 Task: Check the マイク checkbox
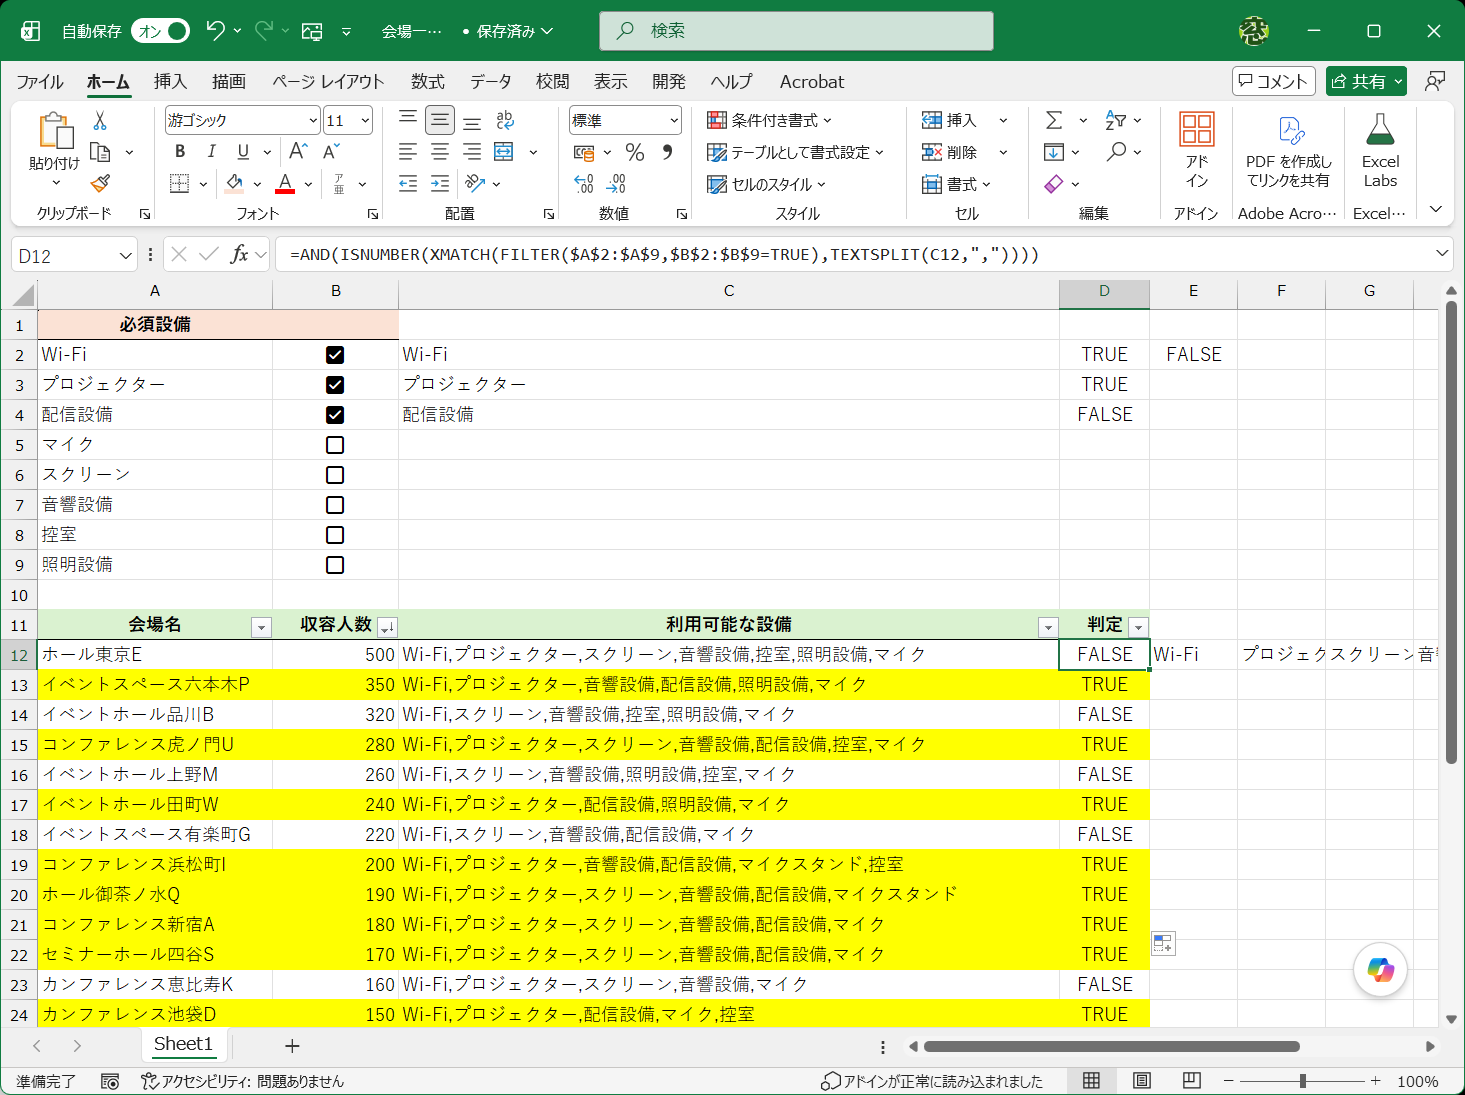coord(335,445)
